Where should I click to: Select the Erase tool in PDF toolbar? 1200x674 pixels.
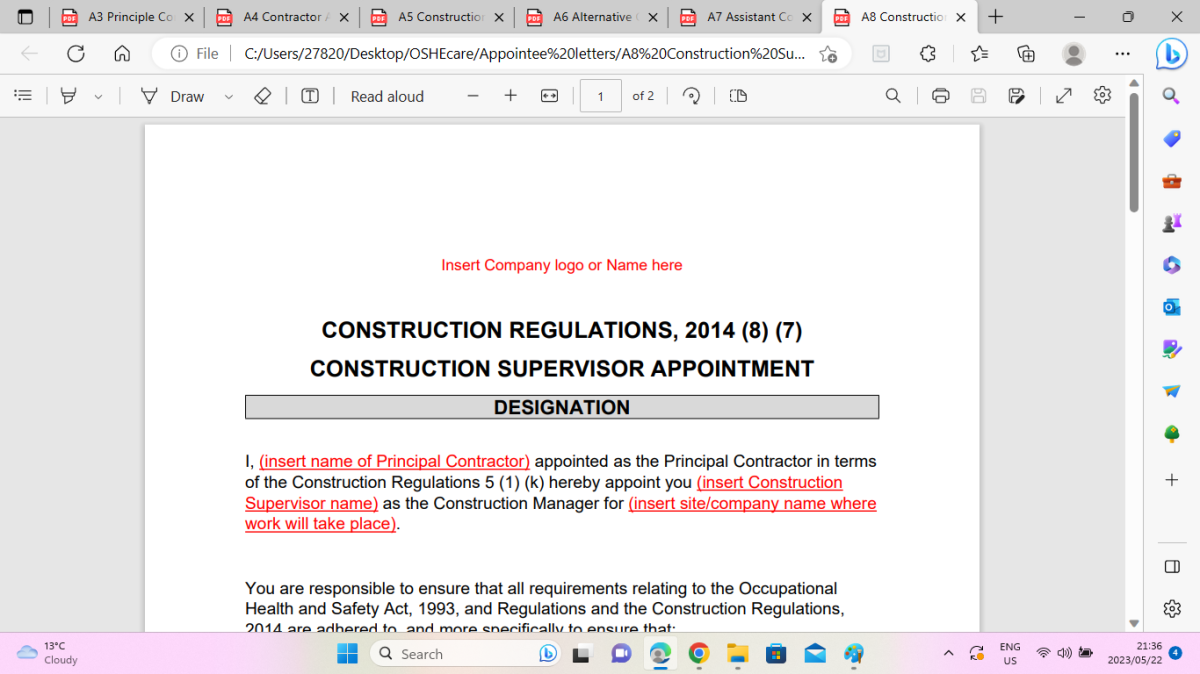coord(262,96)
